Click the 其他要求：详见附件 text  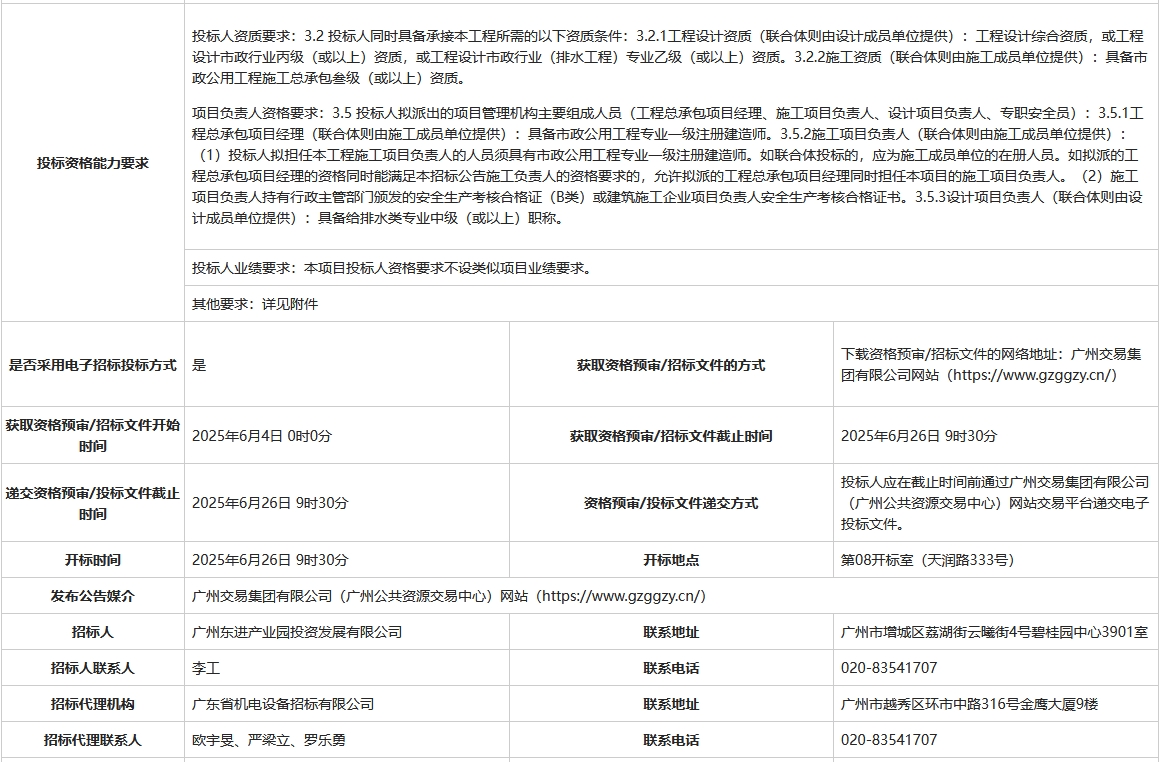(255, 304)
